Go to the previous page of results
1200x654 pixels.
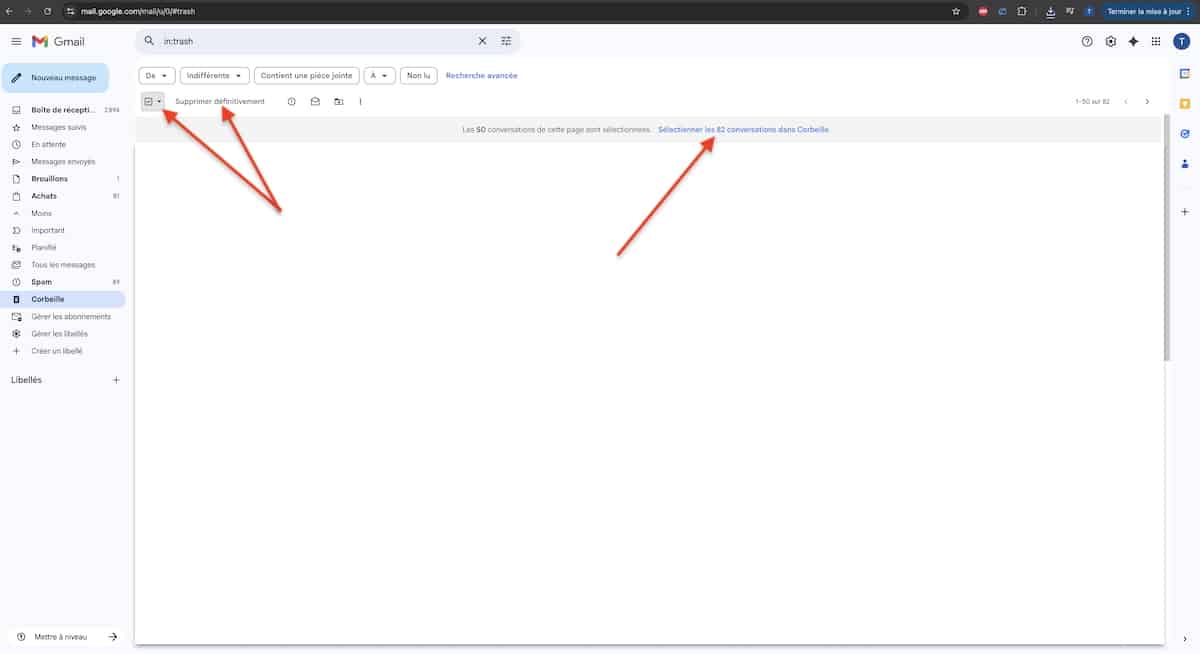tap(1126, 101)
